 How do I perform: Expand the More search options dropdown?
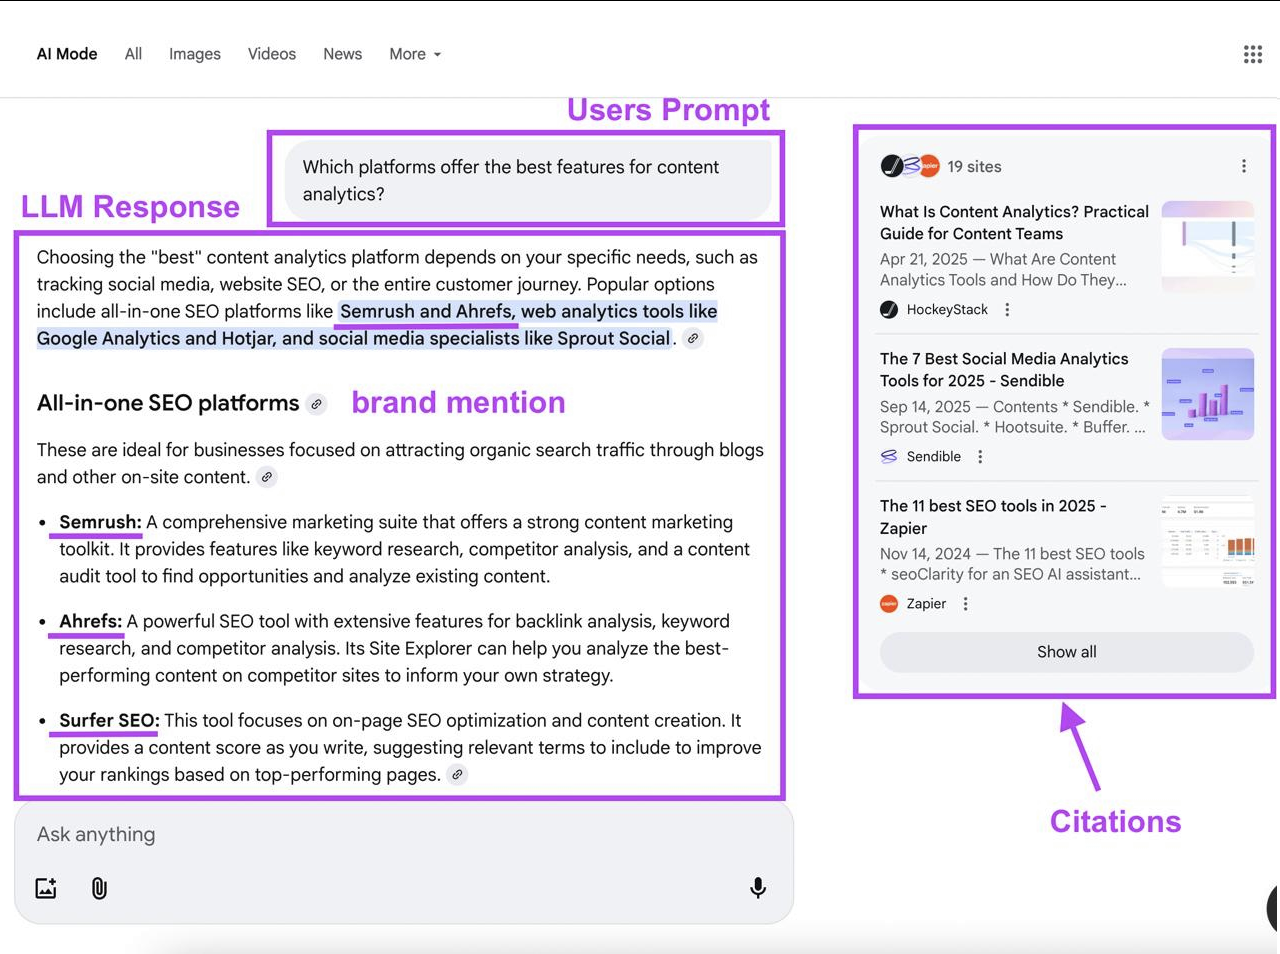(415, 54)
